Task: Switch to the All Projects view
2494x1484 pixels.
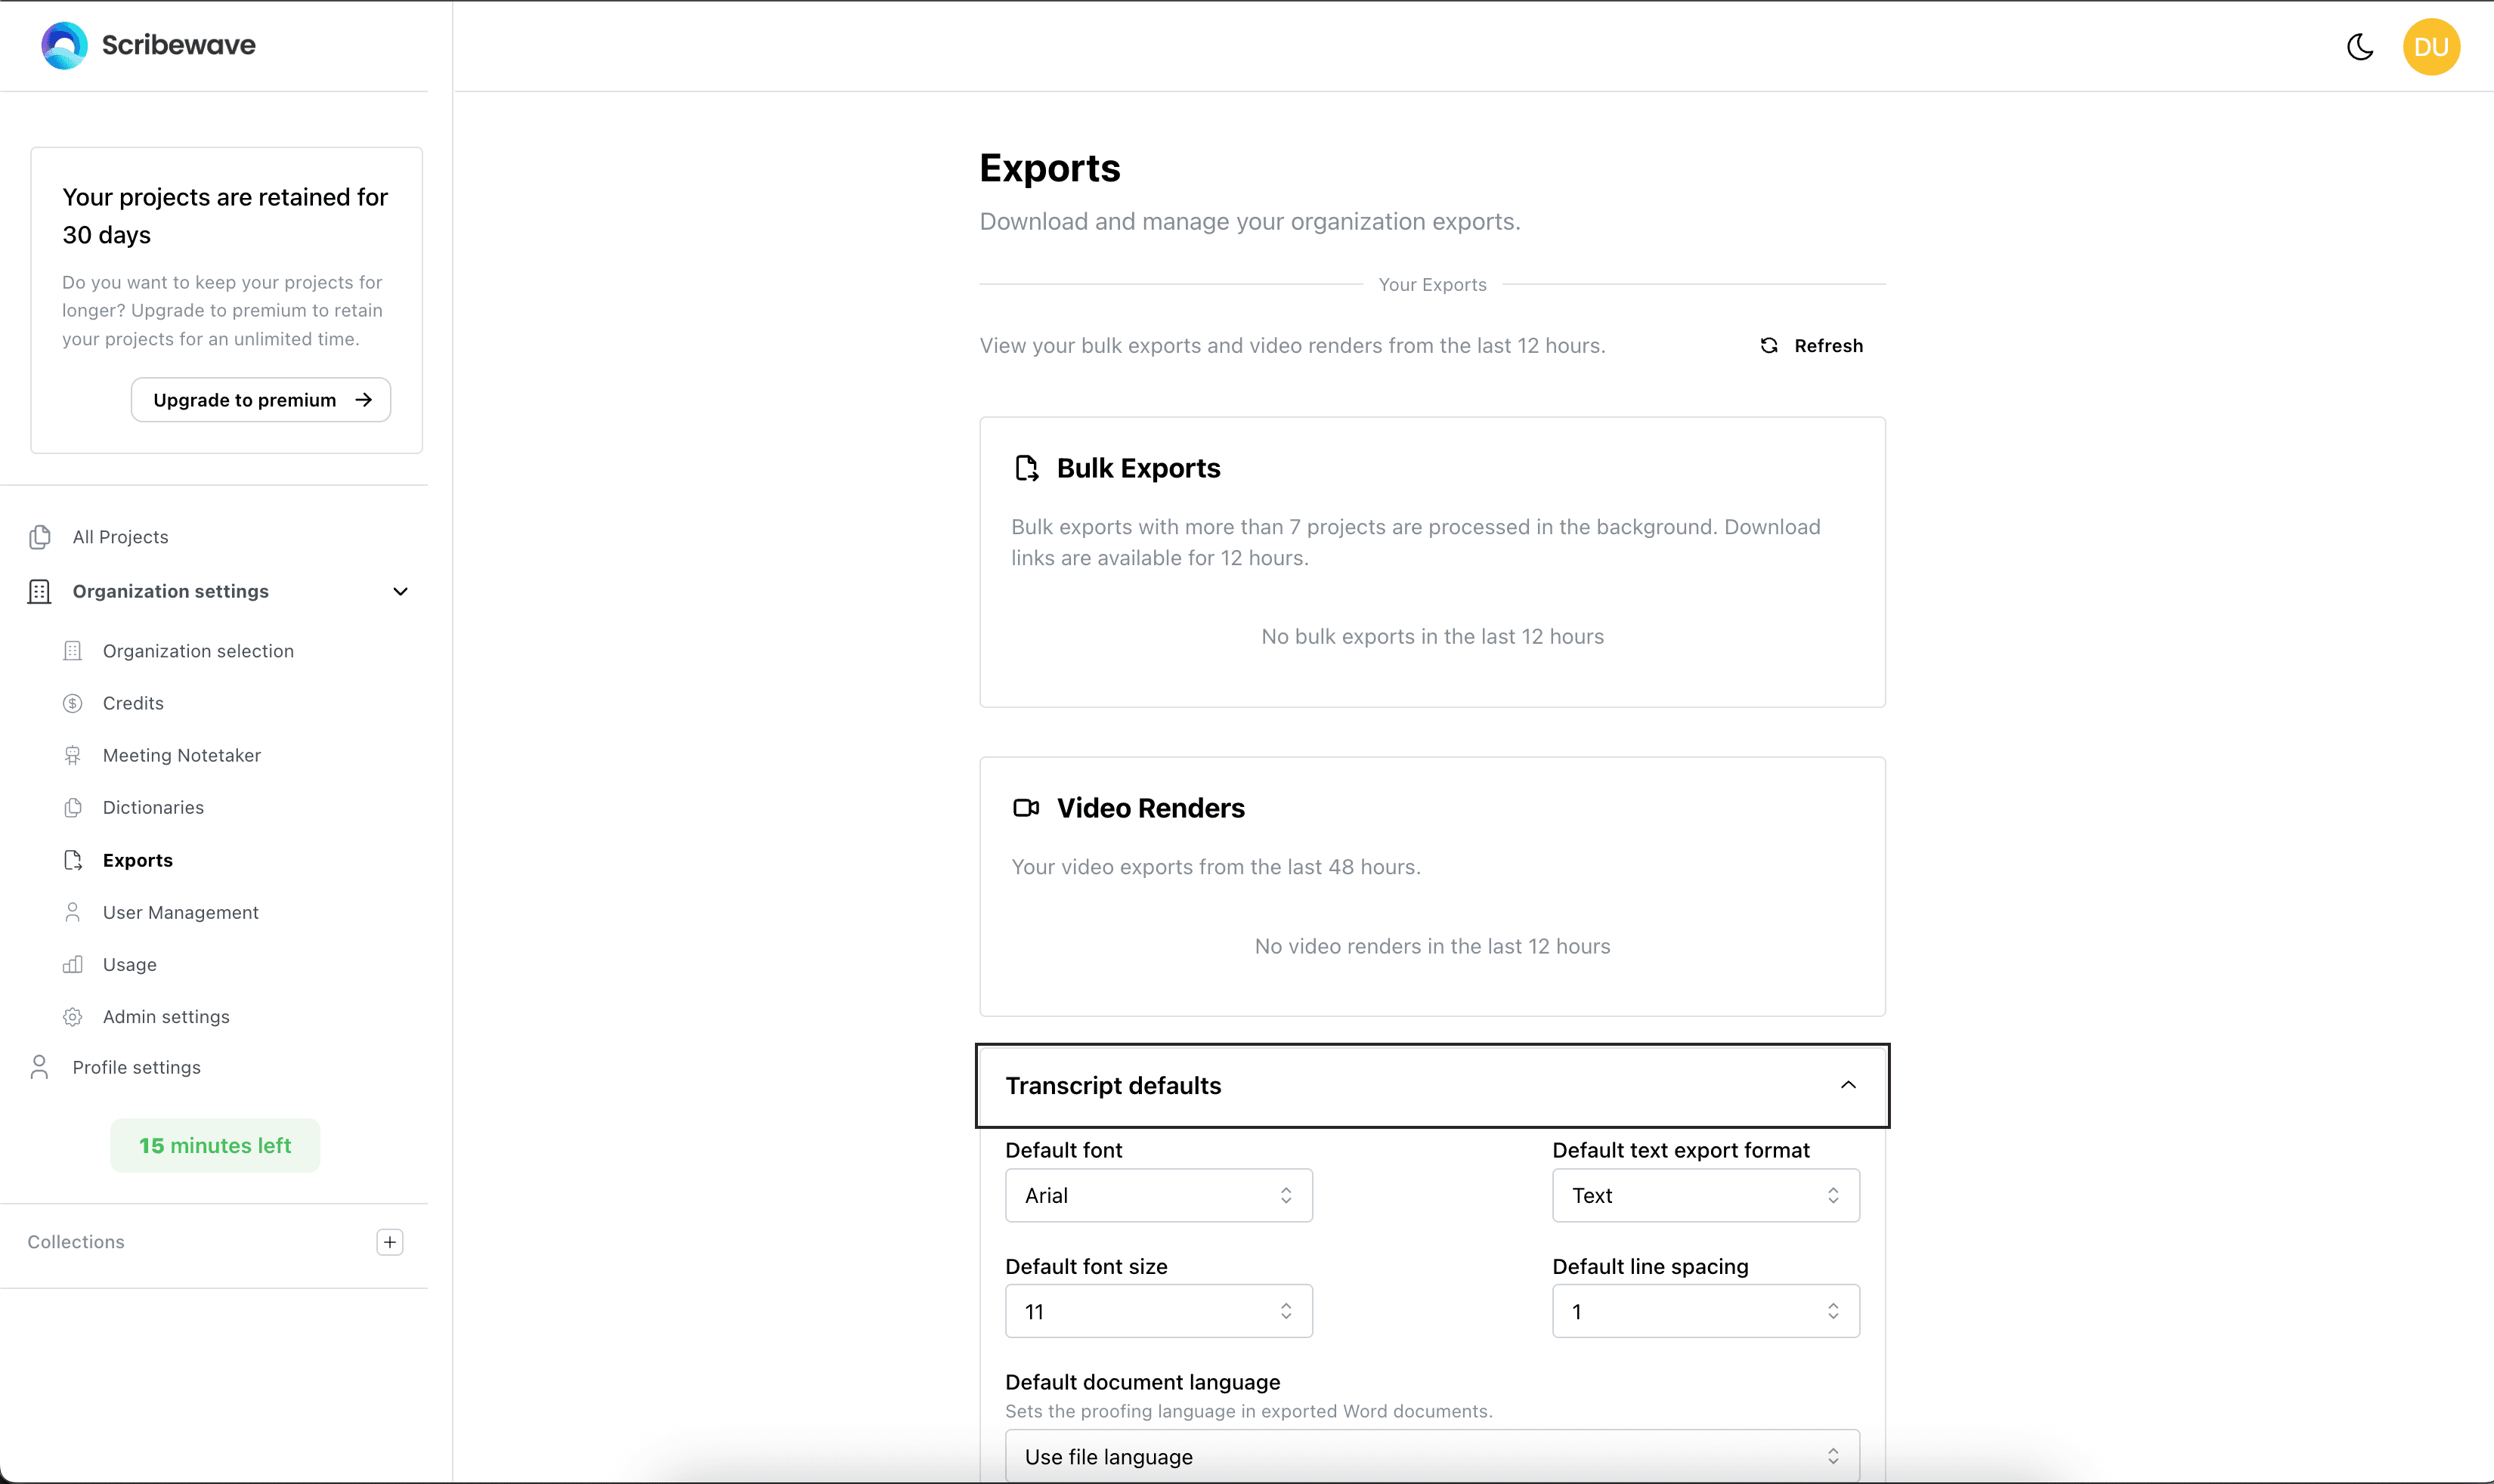Action: [x=120, y=536]
